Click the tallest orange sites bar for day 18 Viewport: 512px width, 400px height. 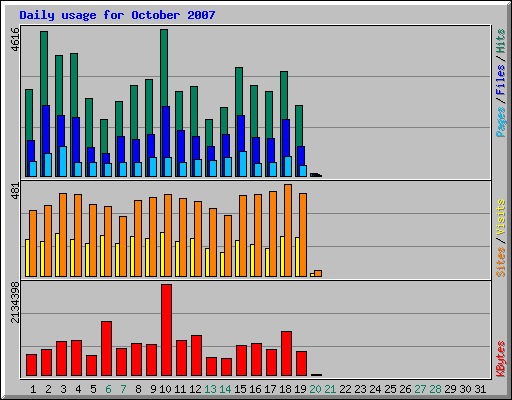coord(288,230)
